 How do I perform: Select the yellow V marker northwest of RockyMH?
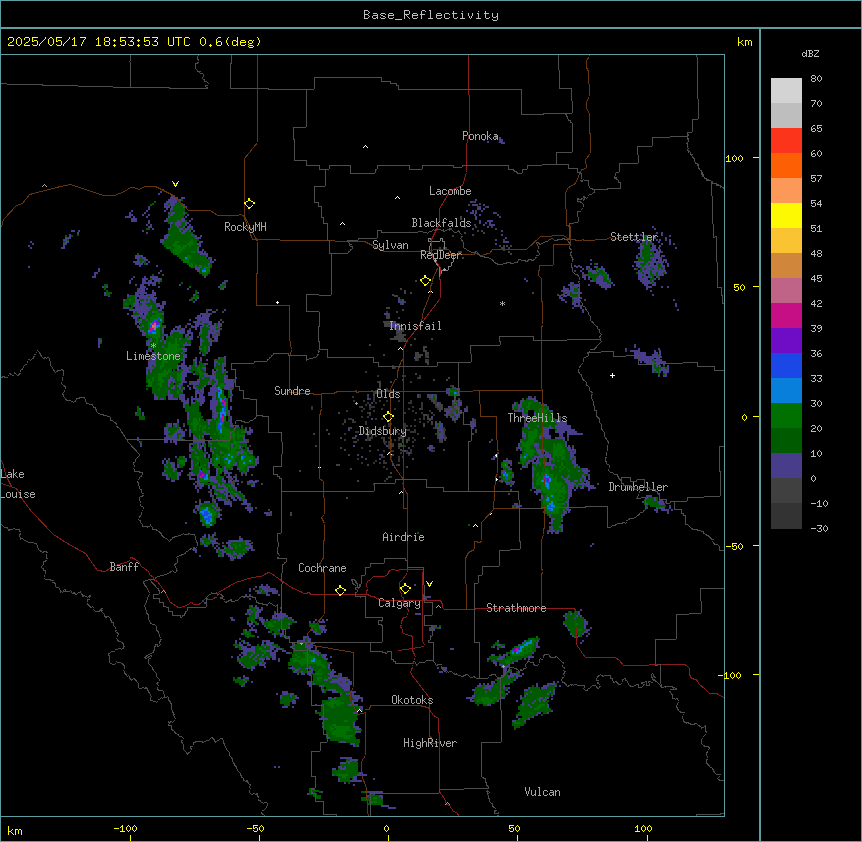tap(175, 184)
